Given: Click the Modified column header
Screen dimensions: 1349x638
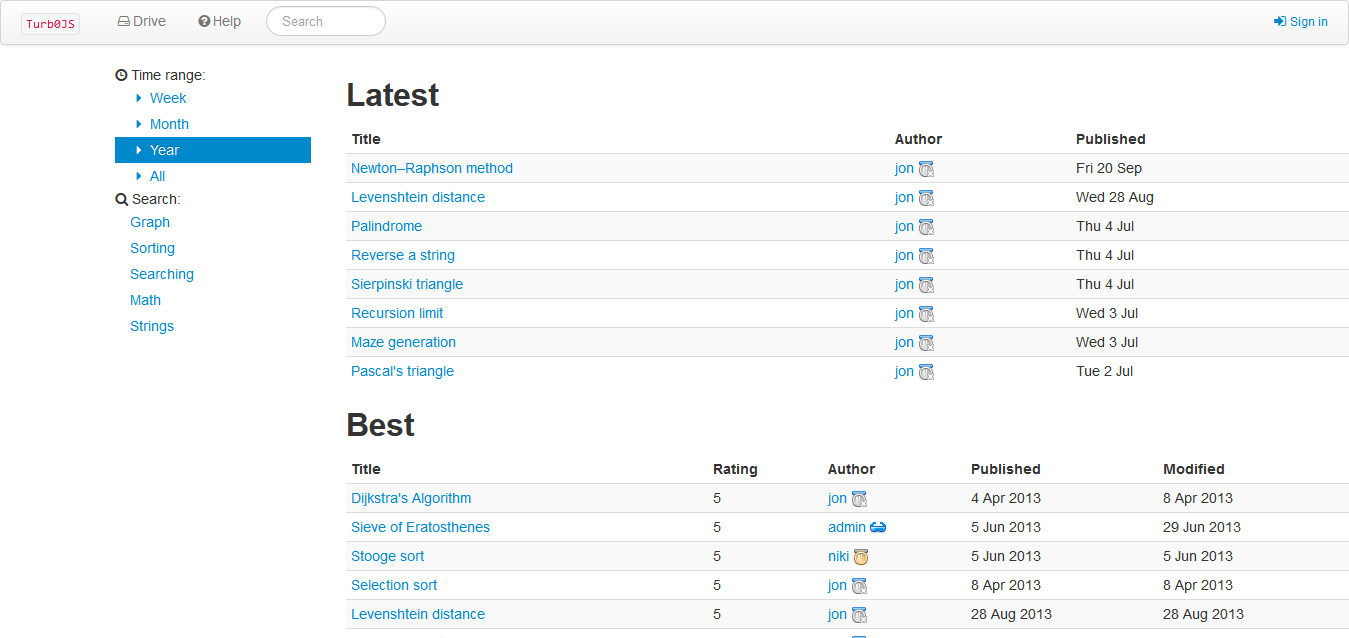Looking at the screenshot, I should coord(1194,469).
